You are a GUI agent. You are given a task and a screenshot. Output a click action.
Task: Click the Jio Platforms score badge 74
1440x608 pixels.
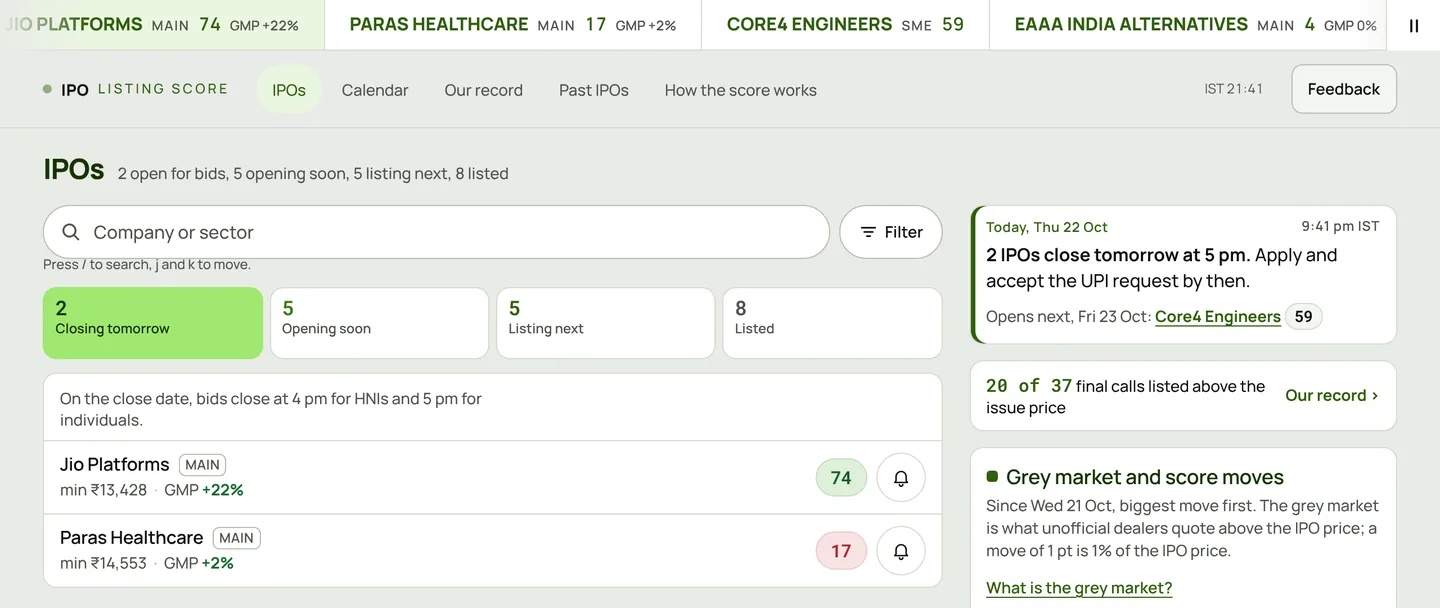point(841,478)
